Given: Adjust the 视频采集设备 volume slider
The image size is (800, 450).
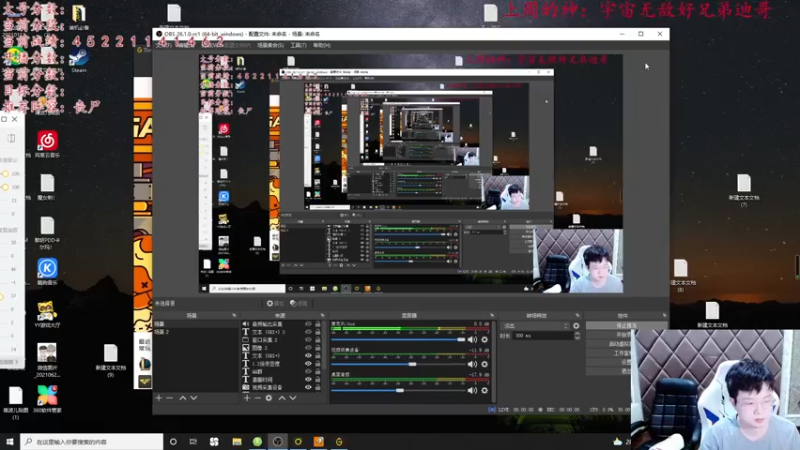Looking at the screenshot, I should click(x=398, y=364).
